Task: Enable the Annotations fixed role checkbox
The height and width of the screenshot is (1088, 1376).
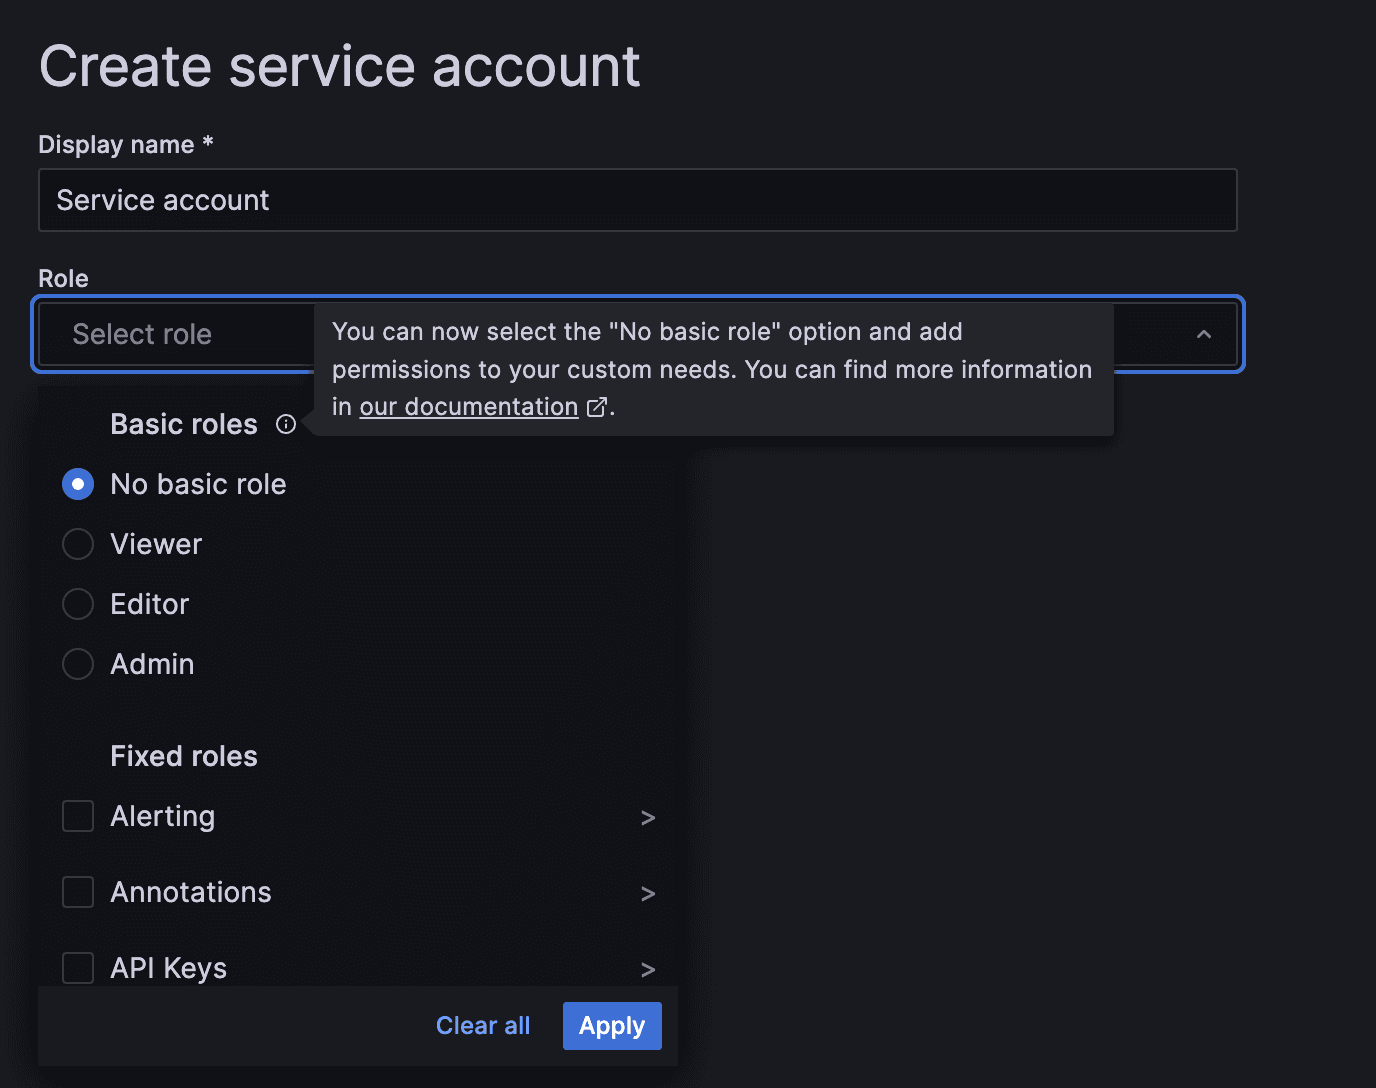Action: [78, 892]
